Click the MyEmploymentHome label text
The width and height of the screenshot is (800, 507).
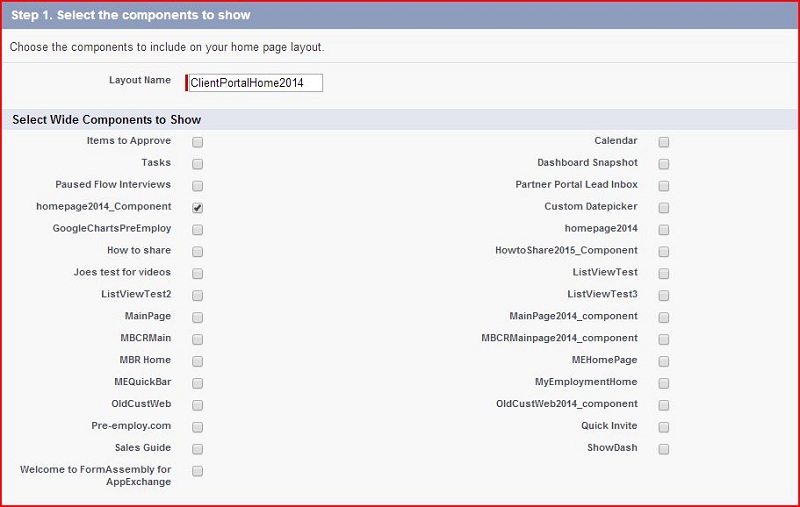coord(586,382)
